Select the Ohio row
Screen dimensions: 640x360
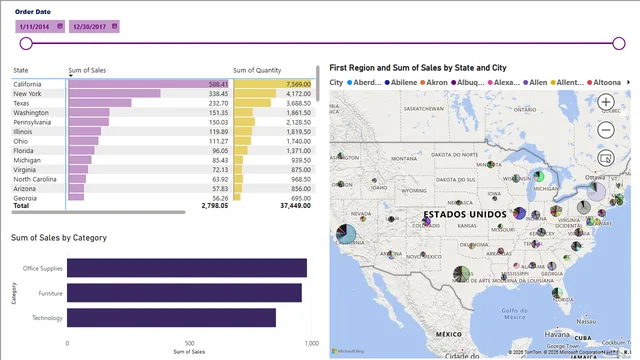(162, 141)
